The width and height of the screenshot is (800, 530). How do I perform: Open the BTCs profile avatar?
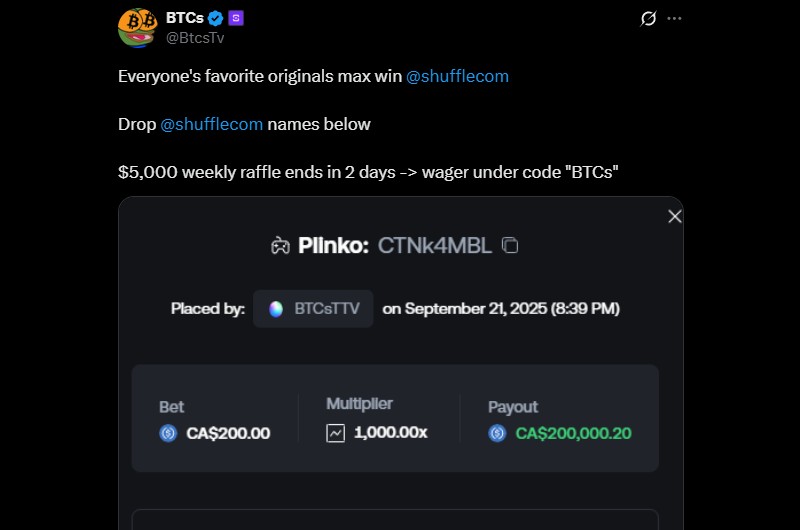click(137, 28)
